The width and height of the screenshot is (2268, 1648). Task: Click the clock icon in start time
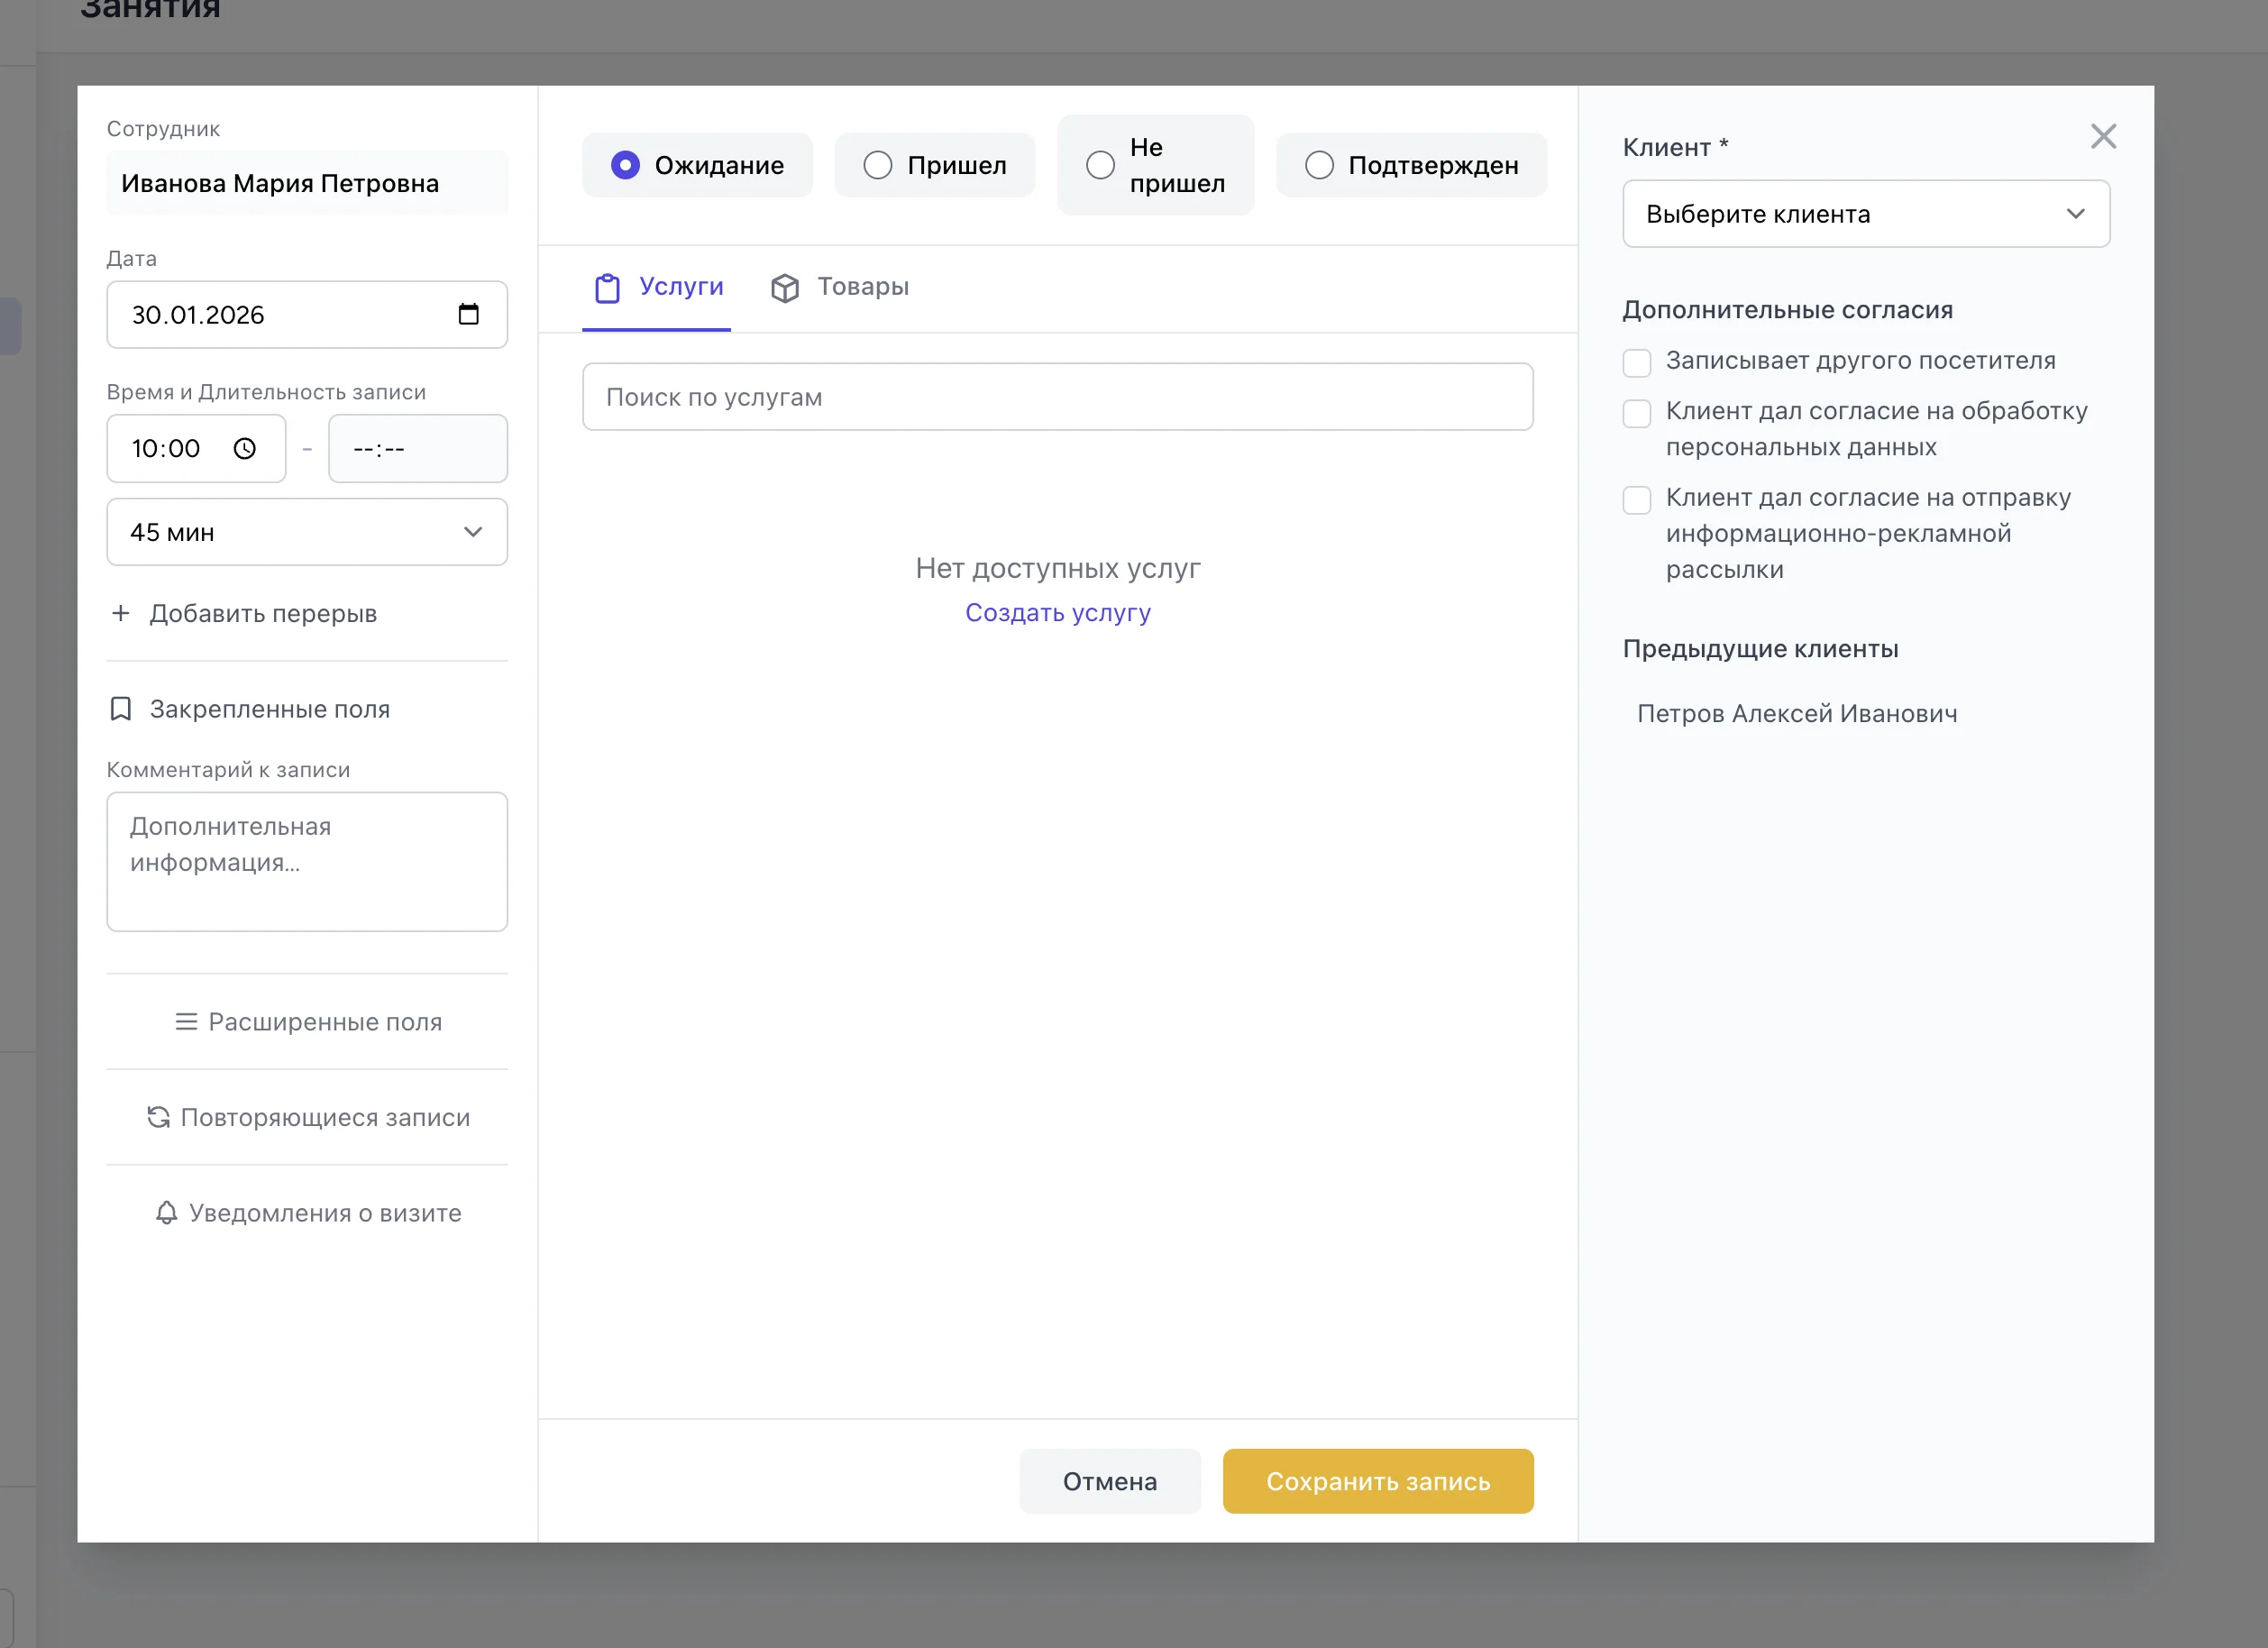click(245, 449)
